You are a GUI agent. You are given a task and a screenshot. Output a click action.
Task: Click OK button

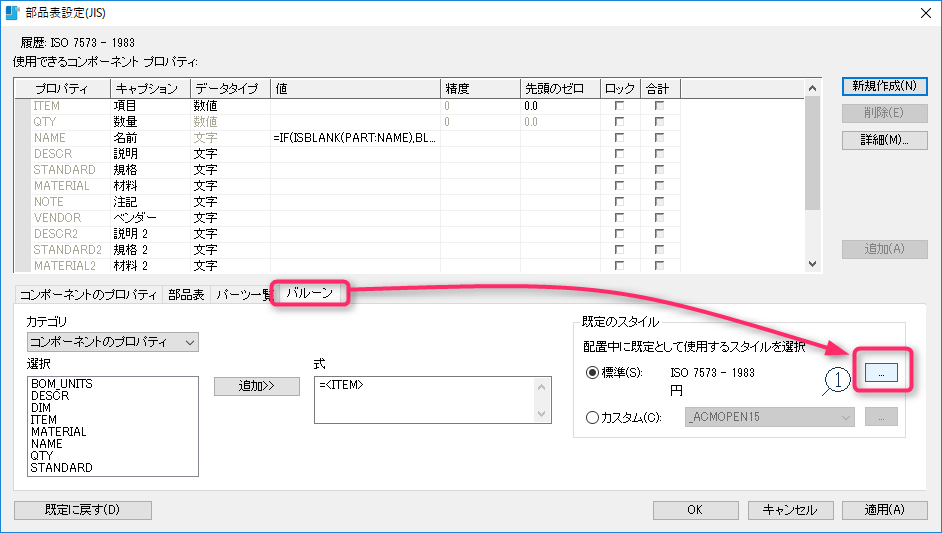pos(695,510)
